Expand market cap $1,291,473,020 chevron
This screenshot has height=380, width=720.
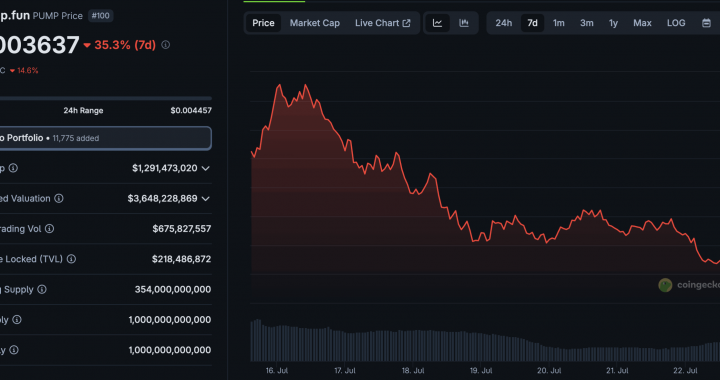[x=206, y=168]
